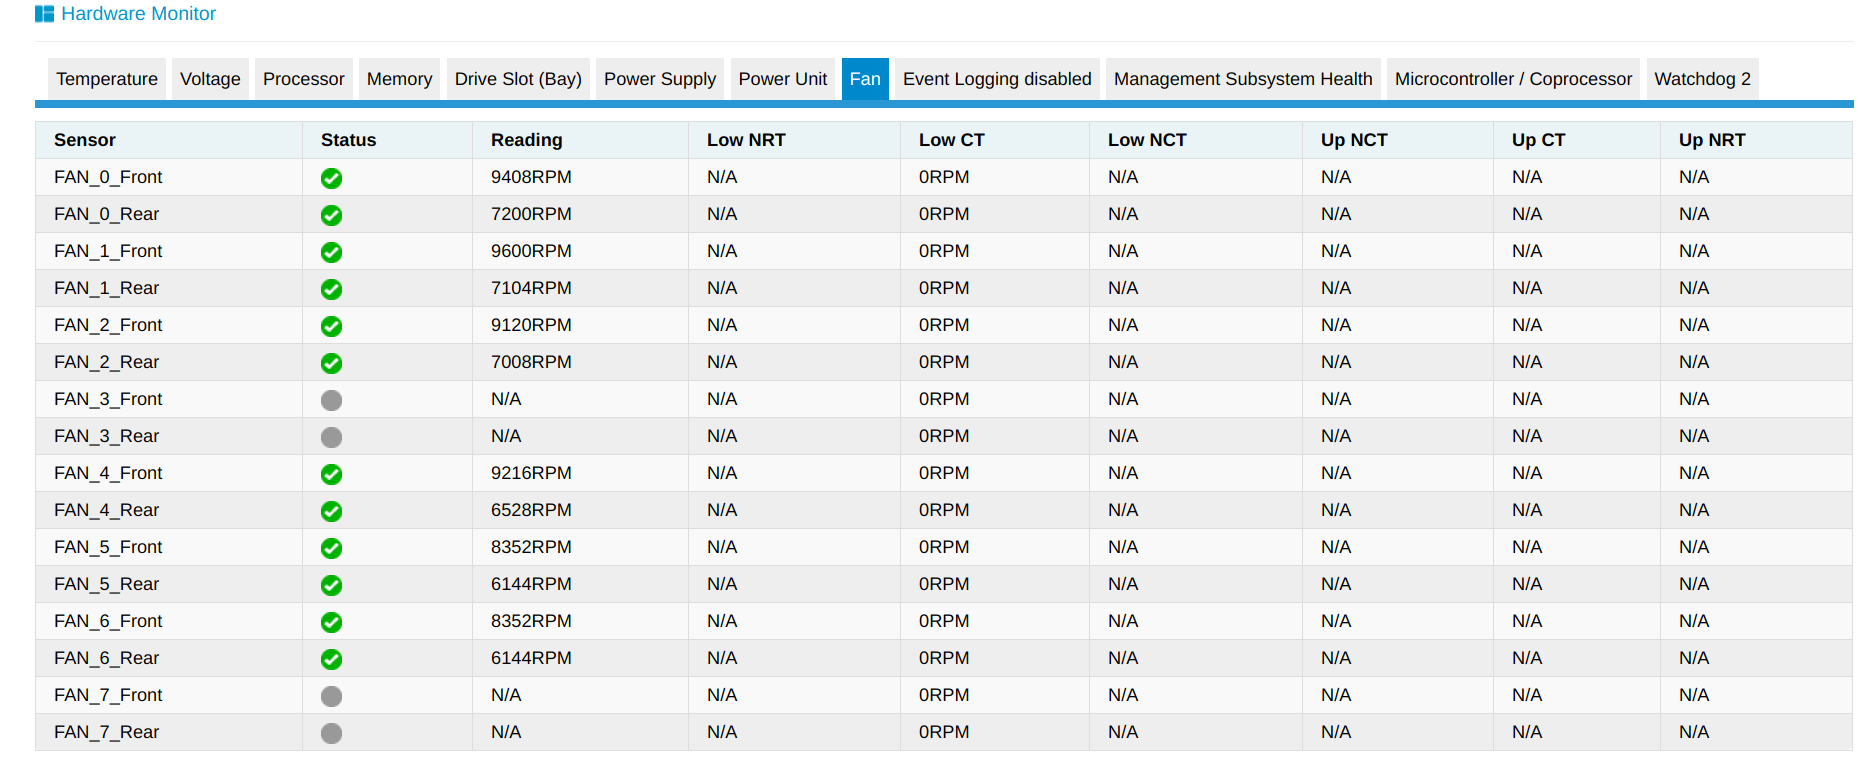Image resolution: width=1866 pixels, height=773 pixels.
Task: Click the 9216RPM reading value
Action: 531,473
